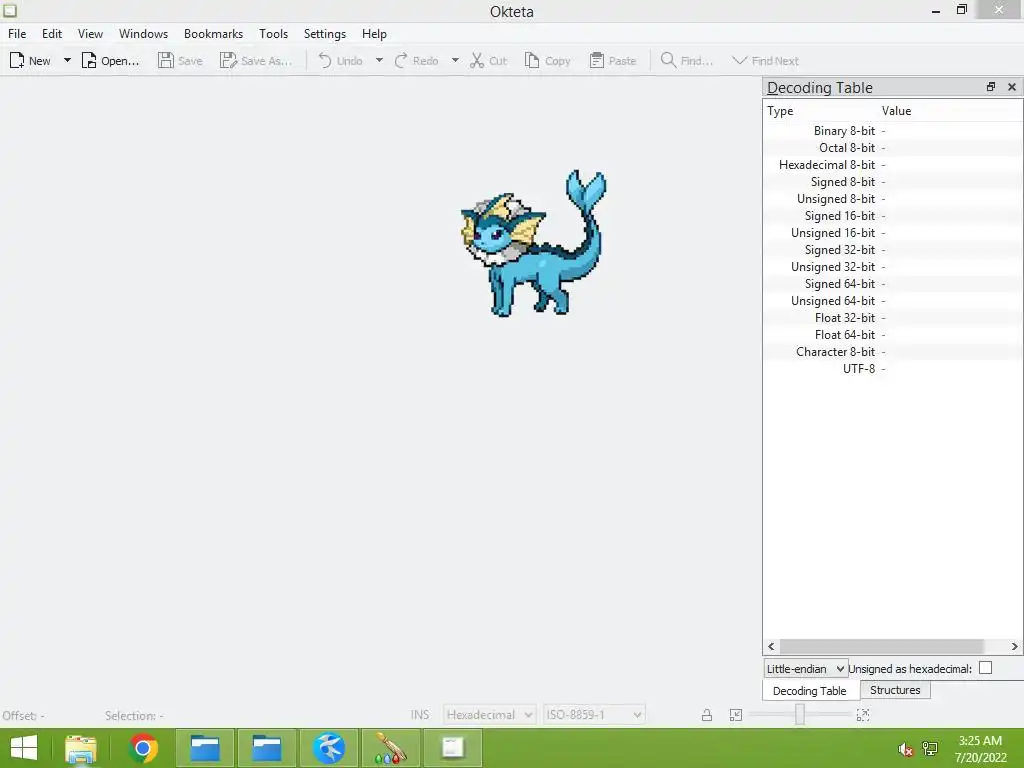Select the Signed 32-bit row

(893, 249)
